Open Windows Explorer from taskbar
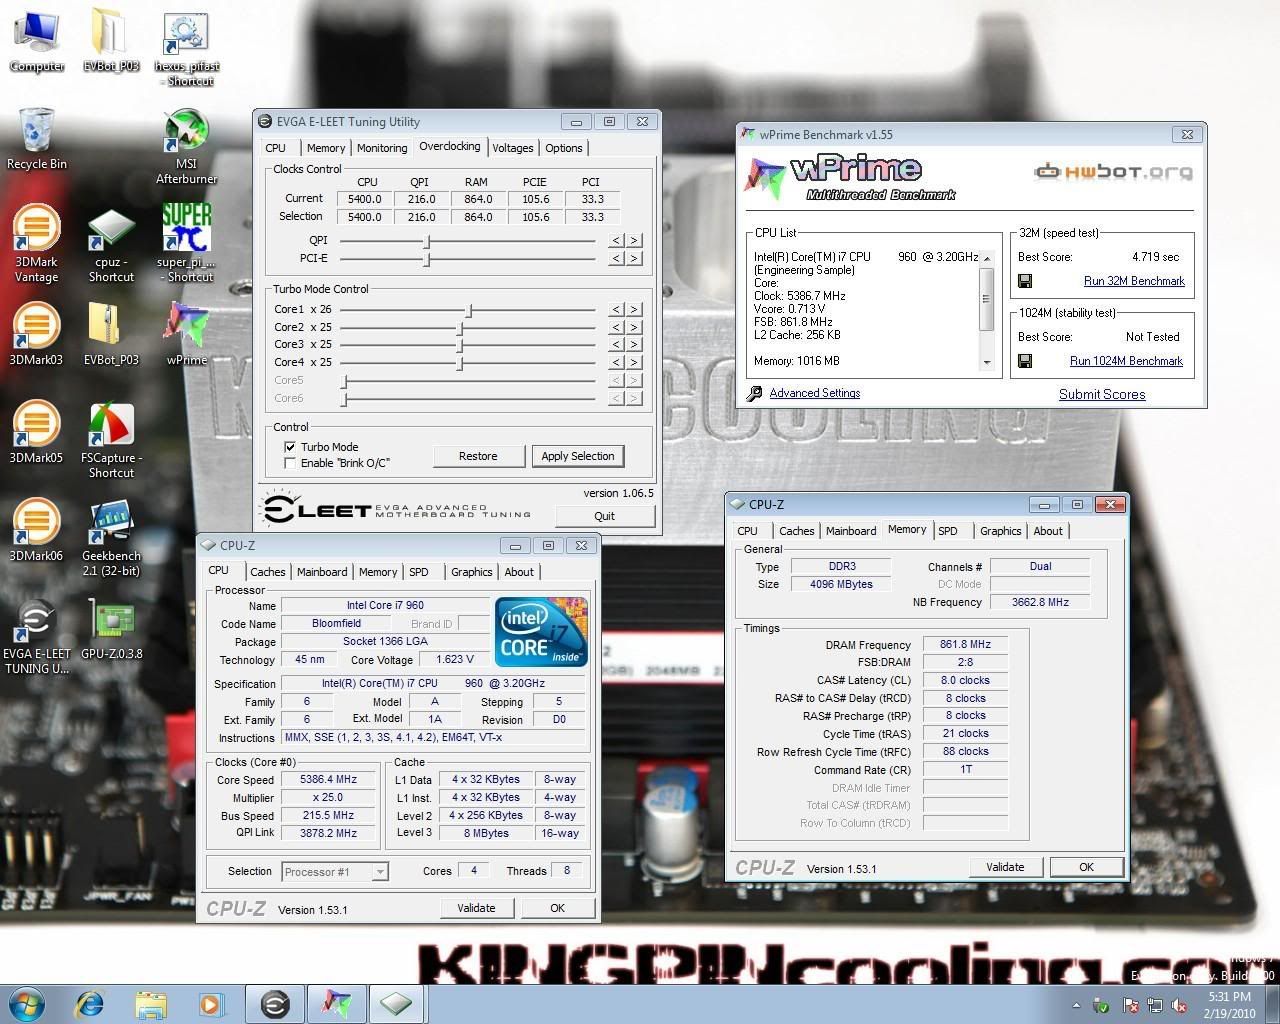Viewport: 1280px width, 1024px height. pos(151,1003)
